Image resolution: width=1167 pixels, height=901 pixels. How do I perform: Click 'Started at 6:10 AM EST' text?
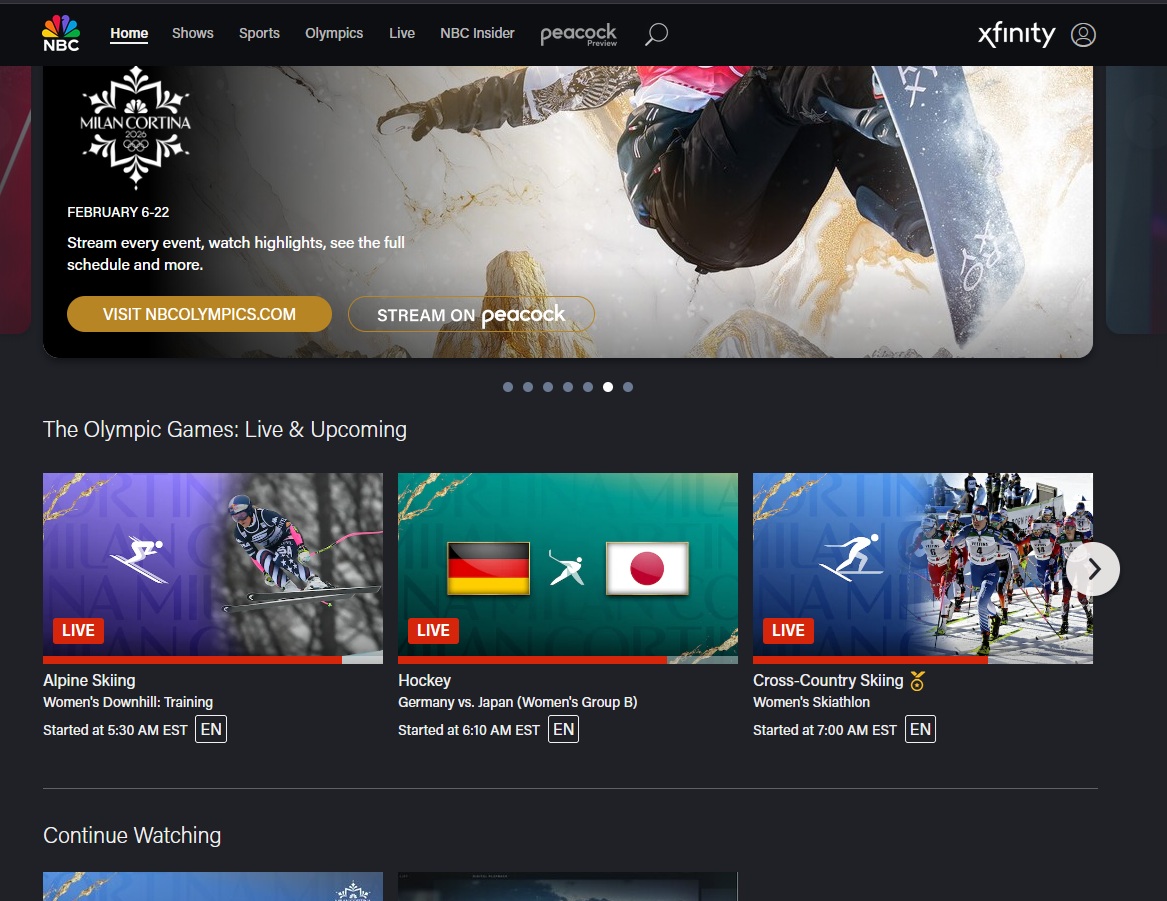click(469, 730)
